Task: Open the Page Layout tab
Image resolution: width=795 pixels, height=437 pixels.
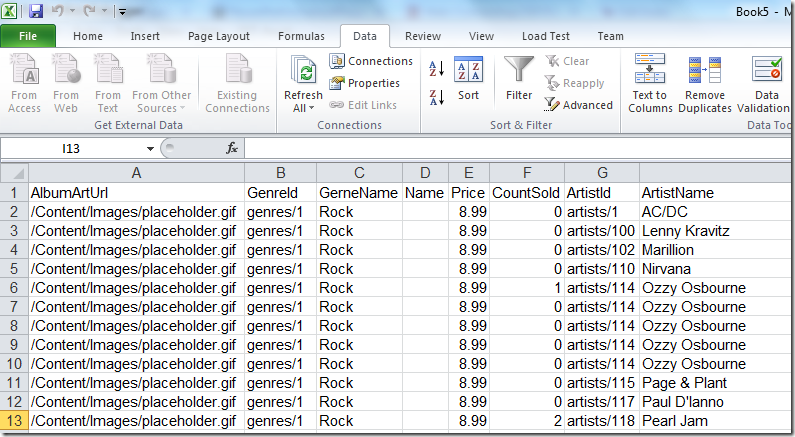Action: coord(219,36)
